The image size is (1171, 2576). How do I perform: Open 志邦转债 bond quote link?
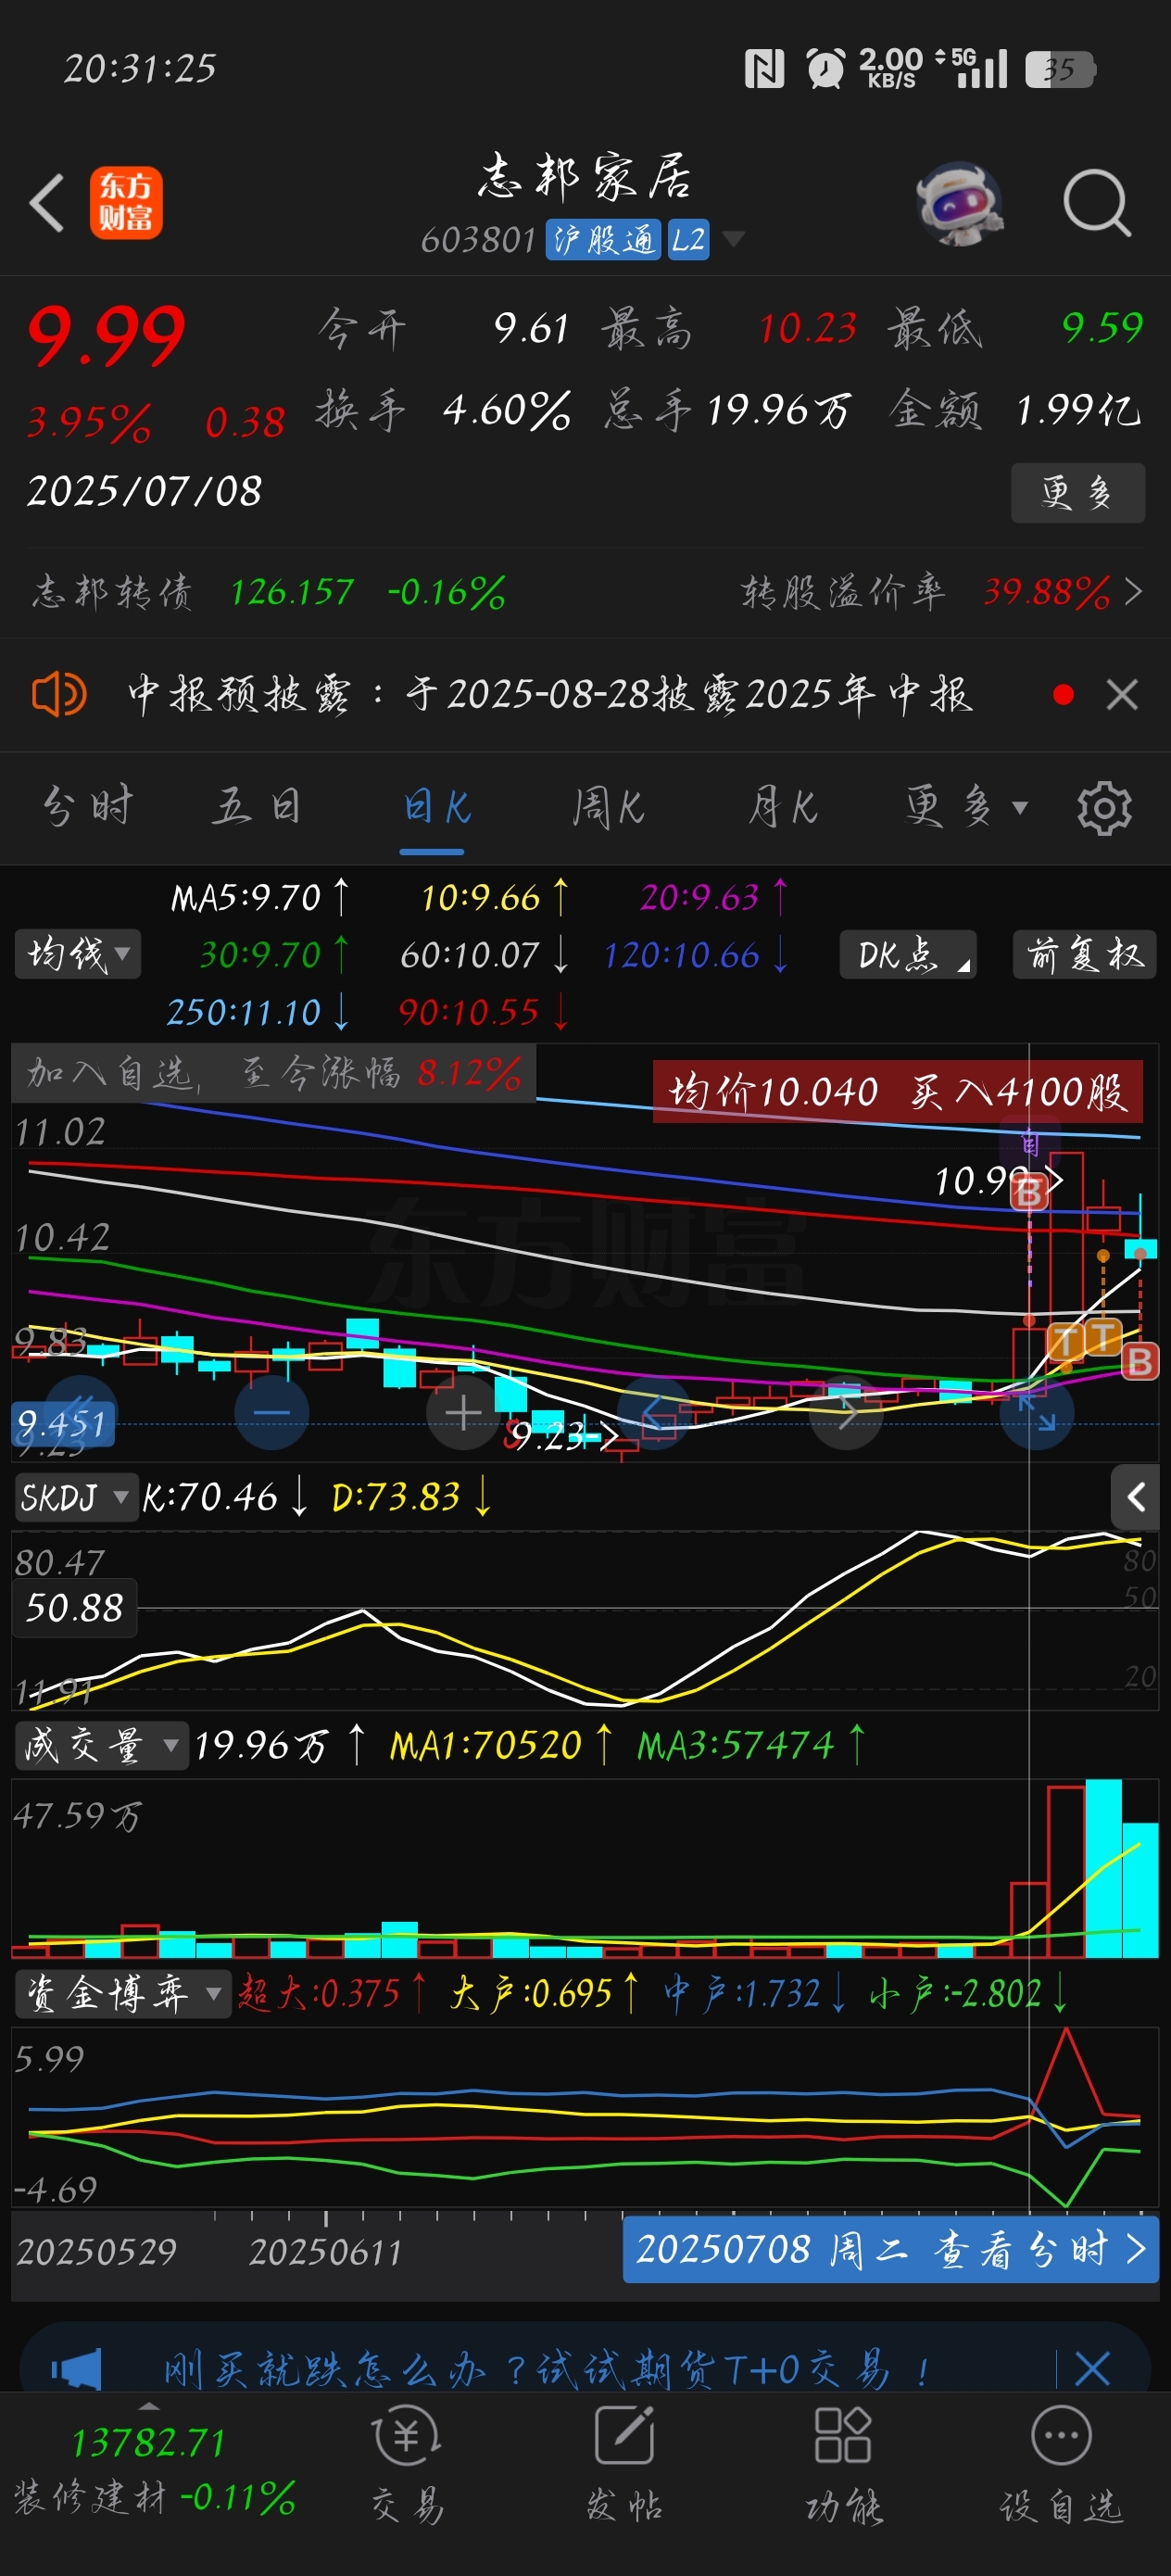pyautogui.click(x=268, y=592)
